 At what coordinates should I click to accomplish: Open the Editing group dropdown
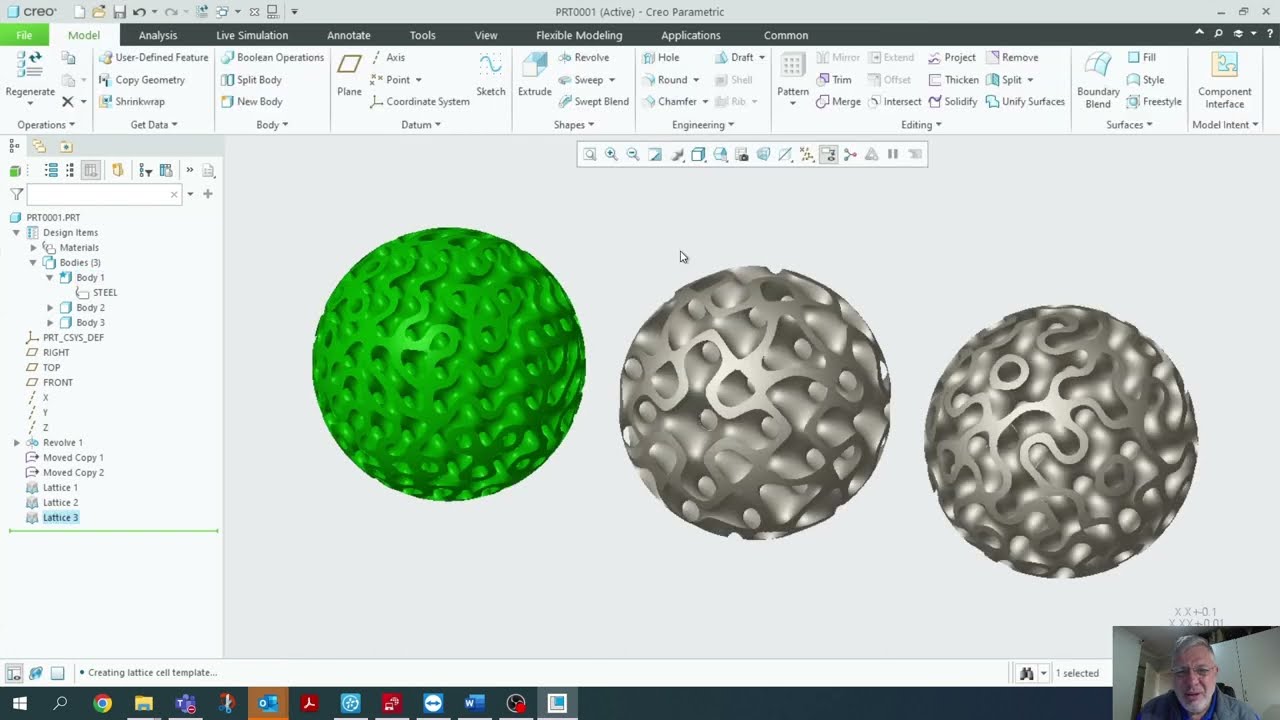click(921, 125)
